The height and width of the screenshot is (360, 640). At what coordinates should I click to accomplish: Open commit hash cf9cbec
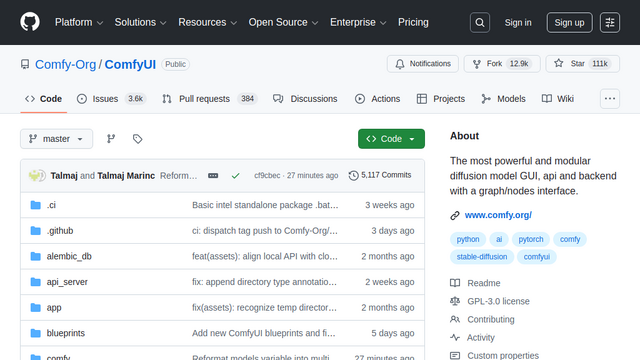tap(267, 176)
